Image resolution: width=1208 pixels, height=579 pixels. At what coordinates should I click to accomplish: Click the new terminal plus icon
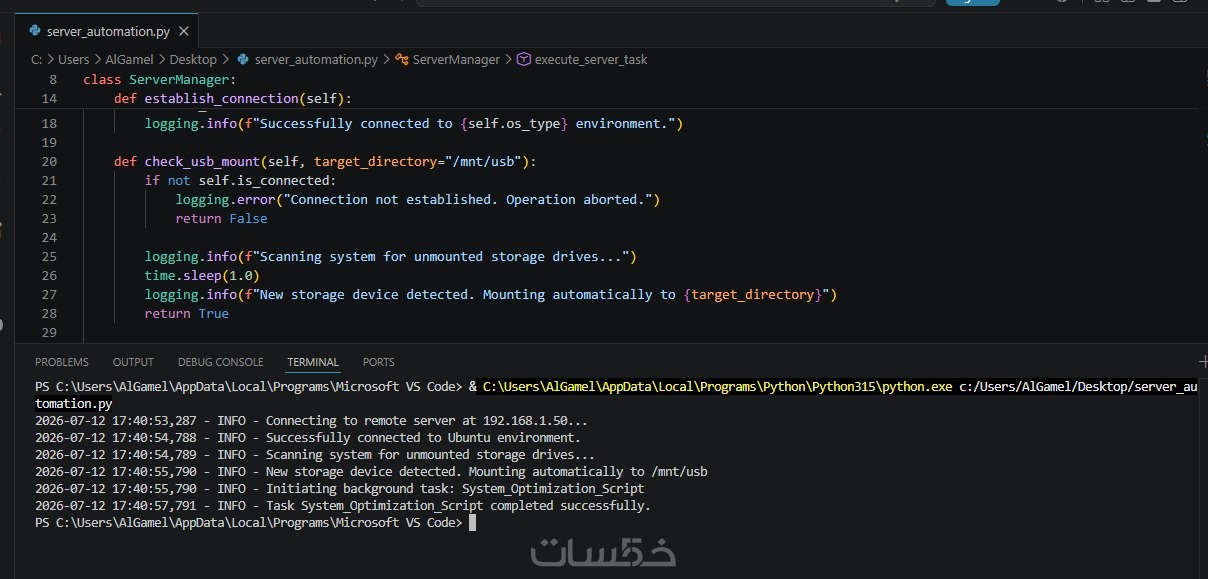tap(1203, 361)
